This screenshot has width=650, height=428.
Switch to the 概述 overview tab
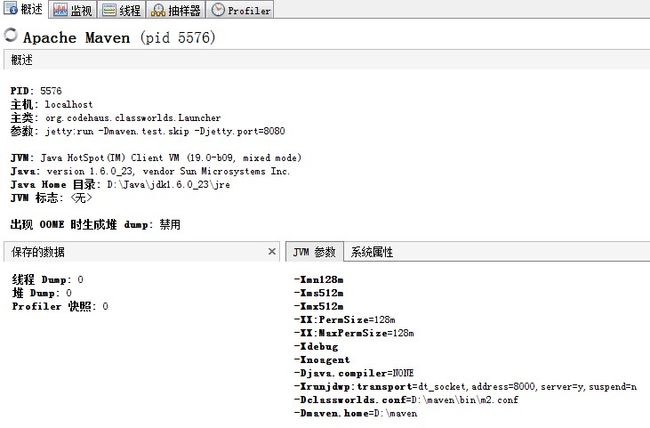[23, 9]
